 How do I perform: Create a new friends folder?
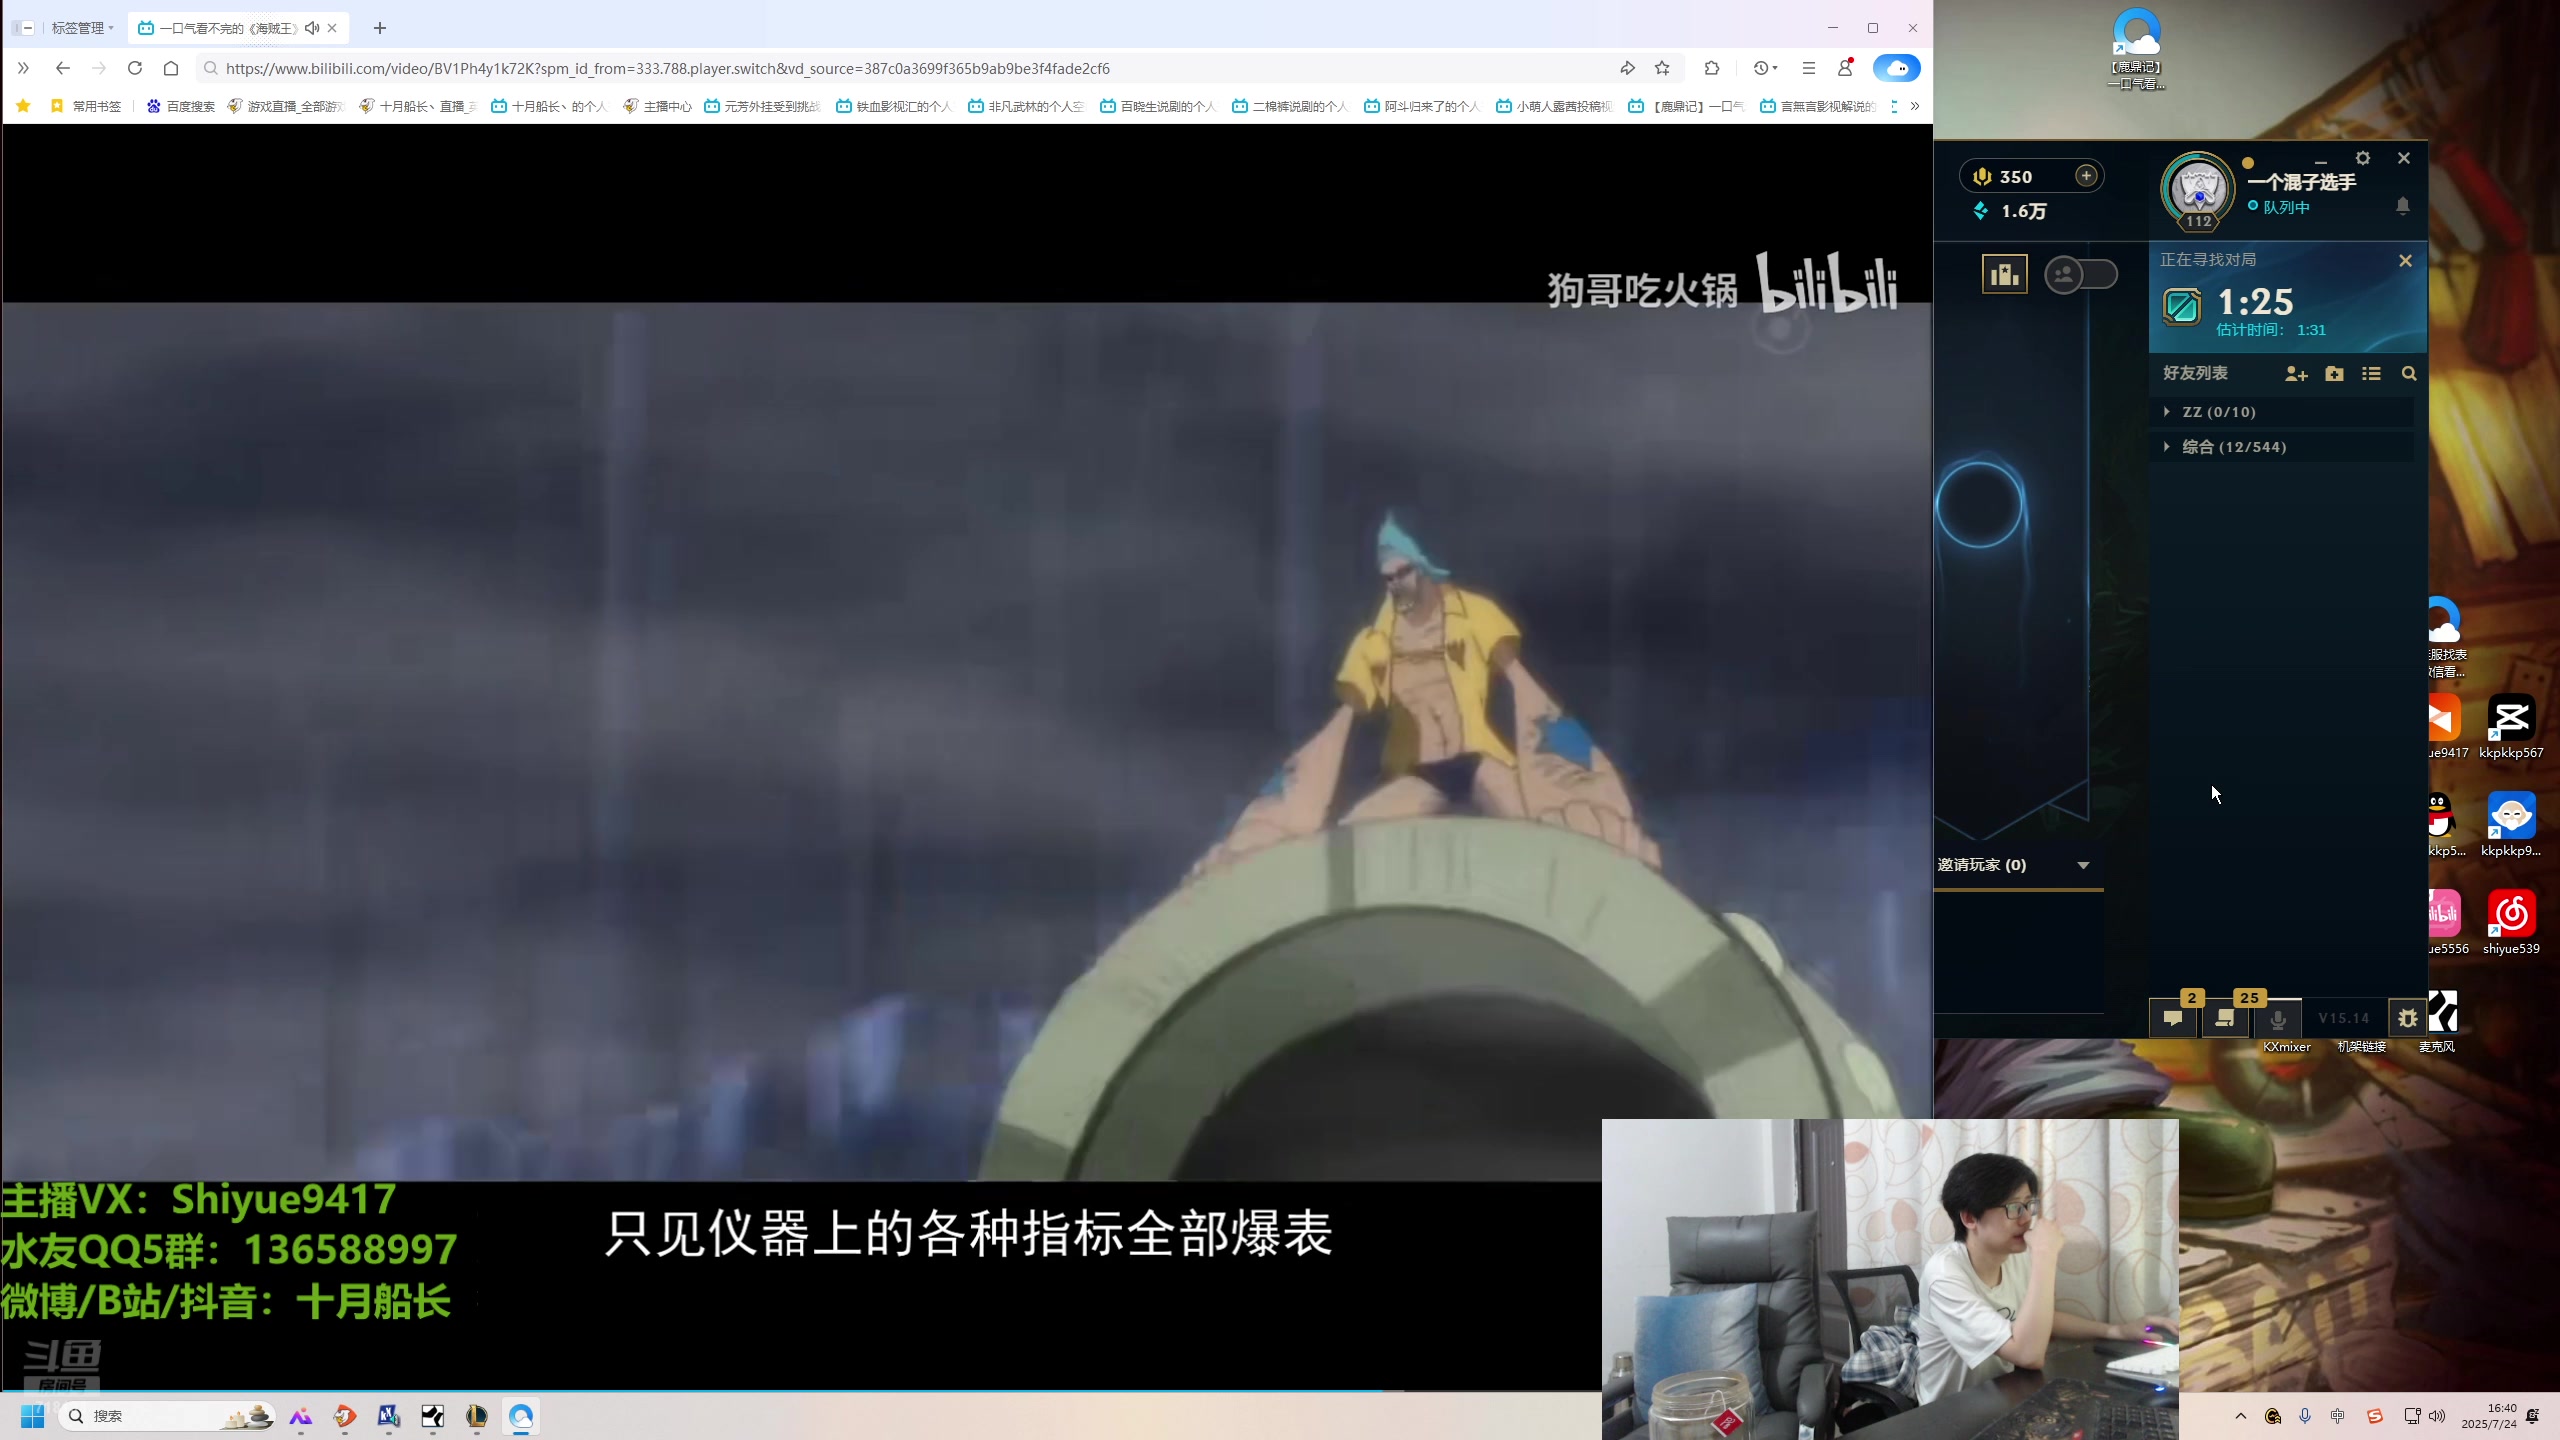coord(2334,373)
